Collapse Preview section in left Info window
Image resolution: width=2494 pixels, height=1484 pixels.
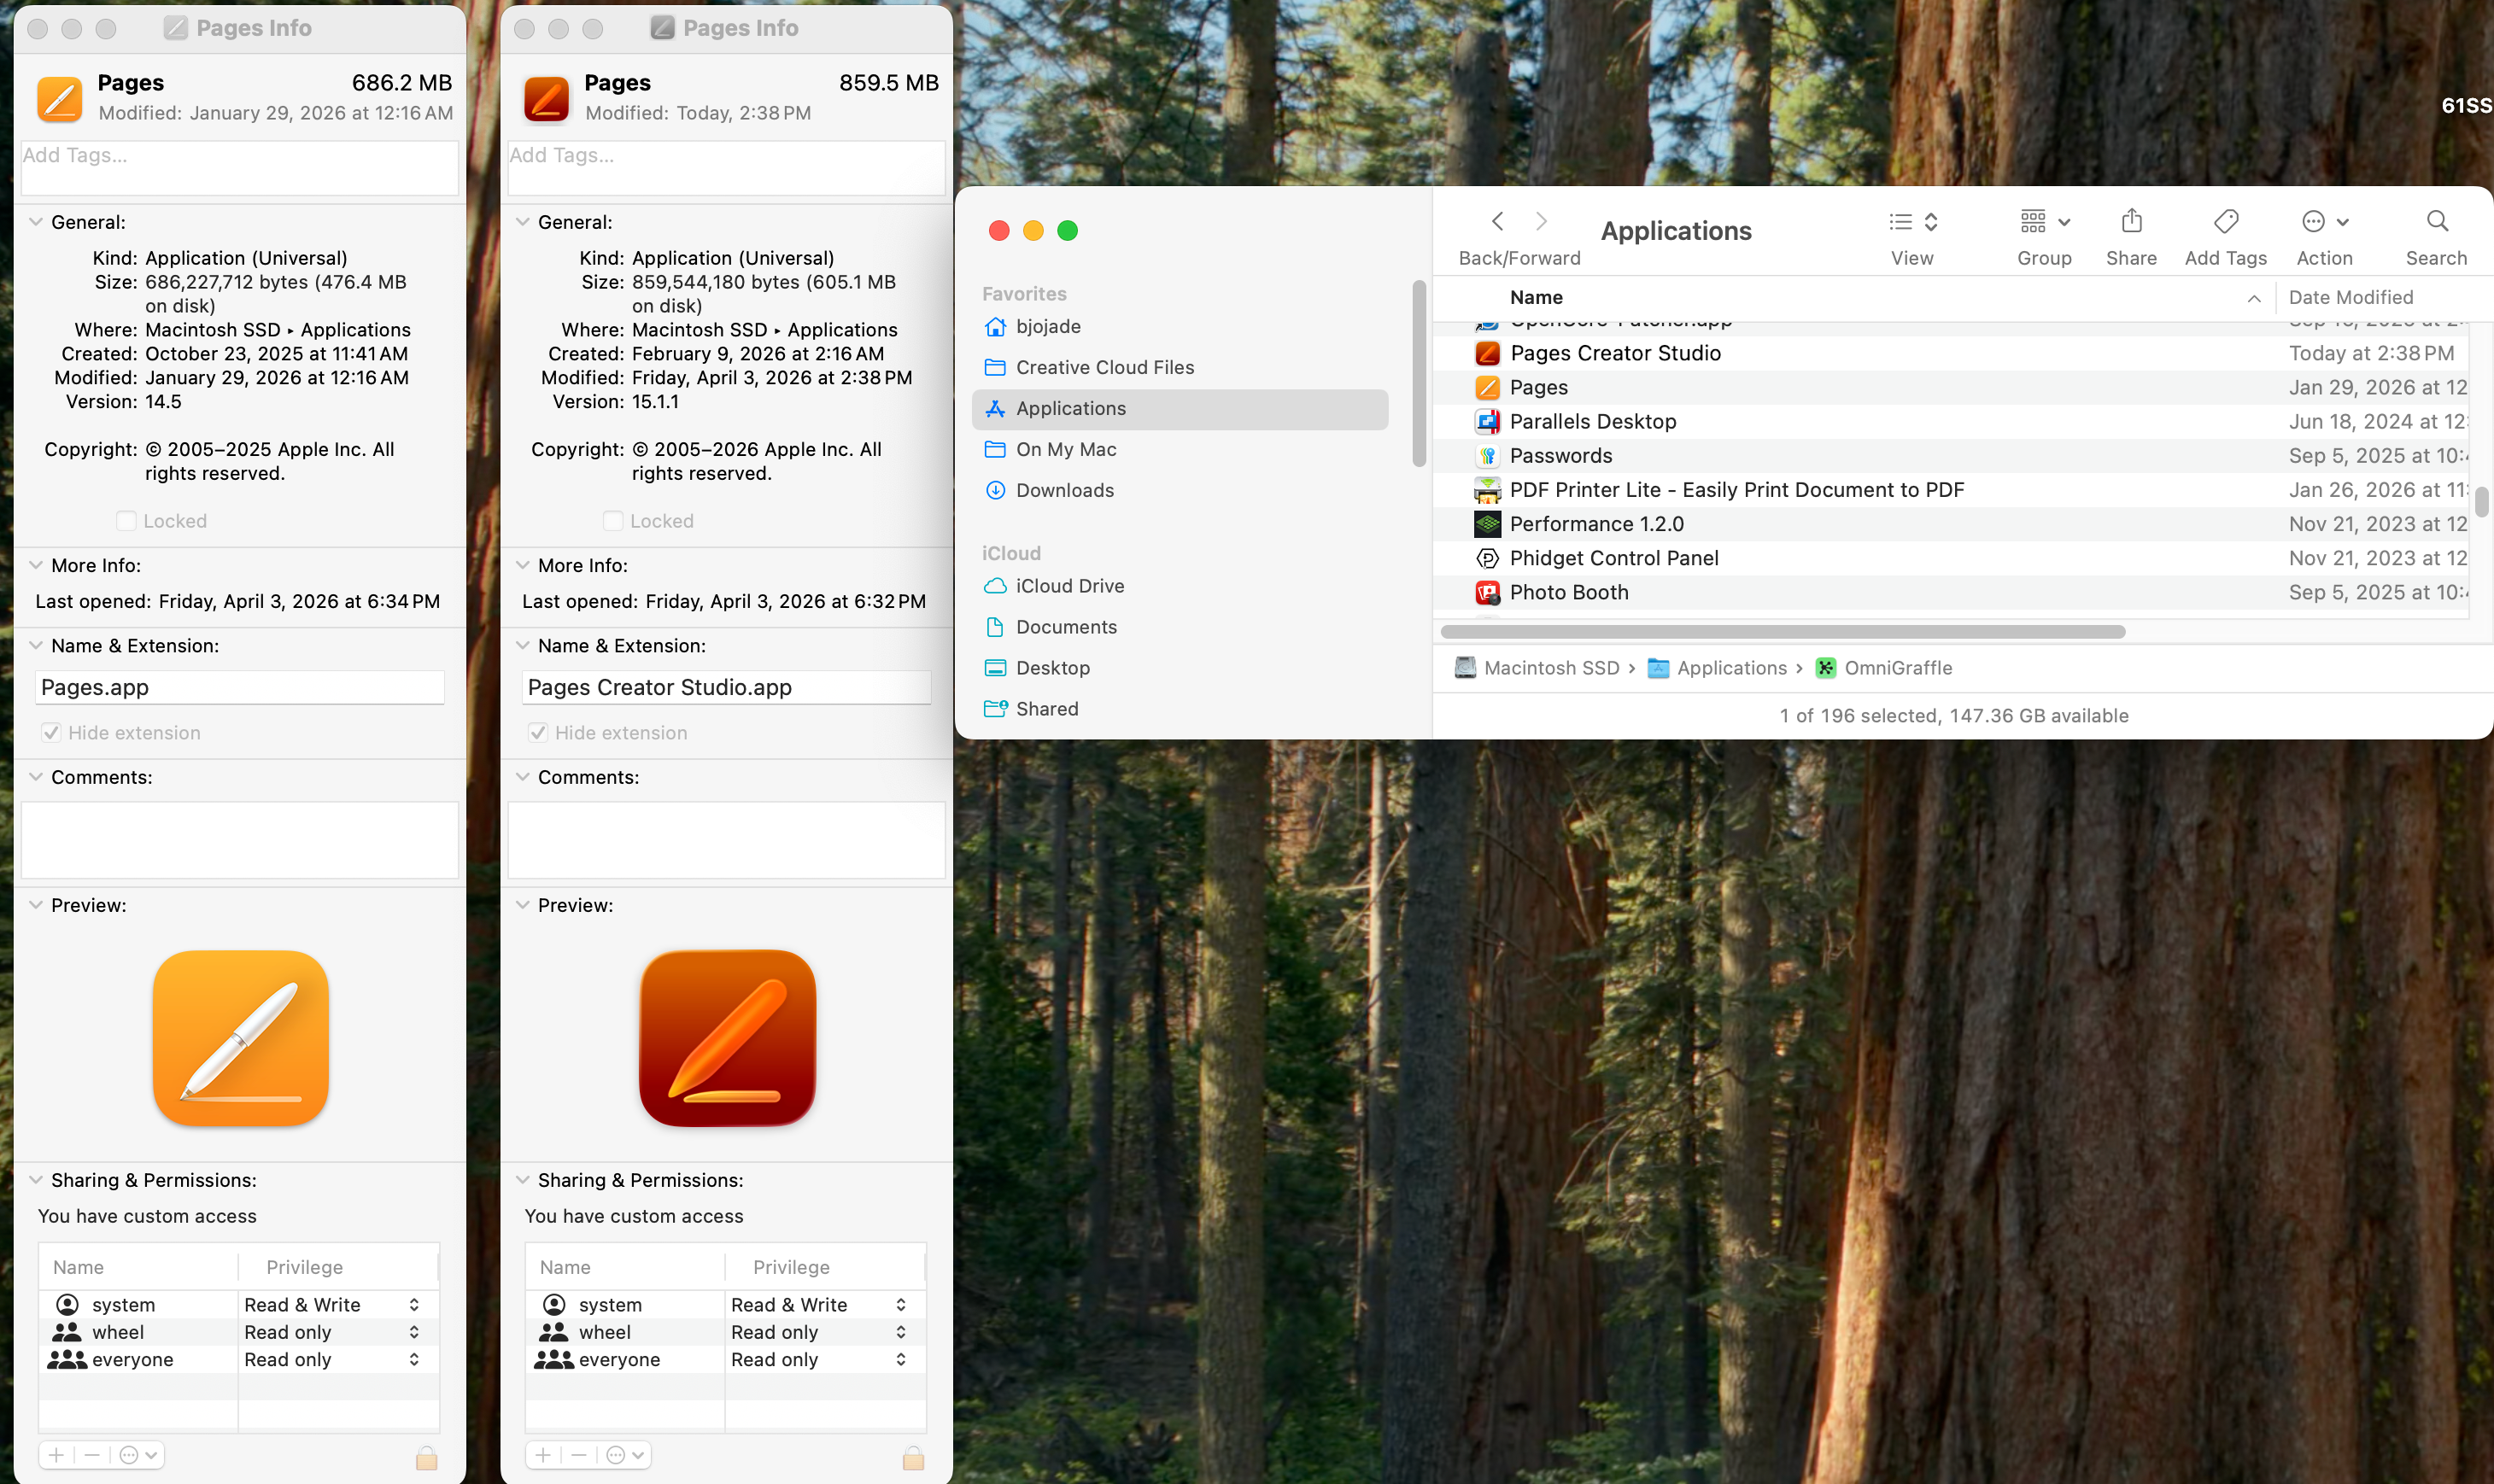point(36,905)
